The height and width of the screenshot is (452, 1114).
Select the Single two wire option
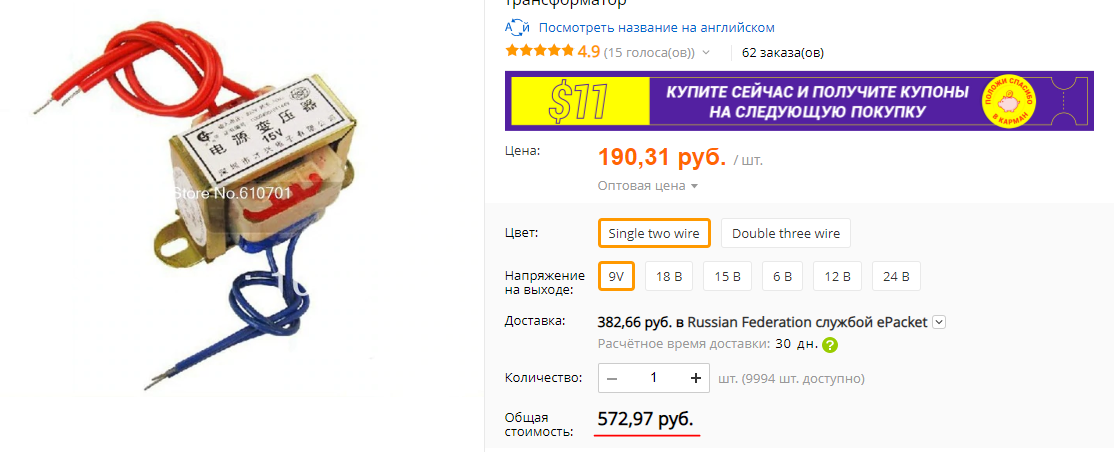click(654, 233)
